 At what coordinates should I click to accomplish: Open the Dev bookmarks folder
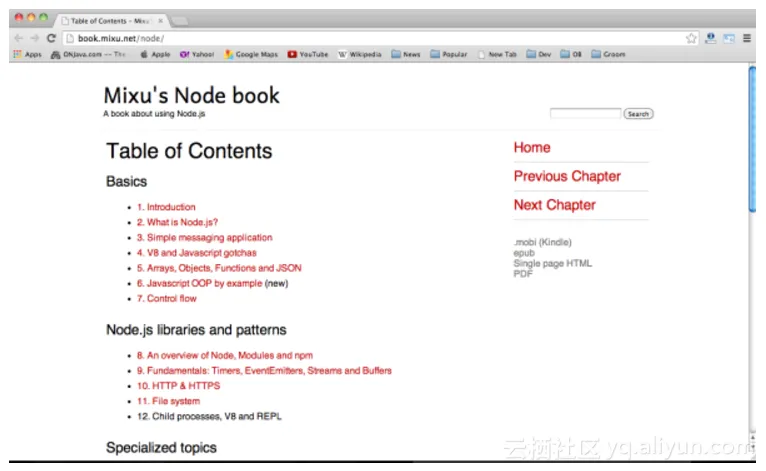(x=539, y=54)
